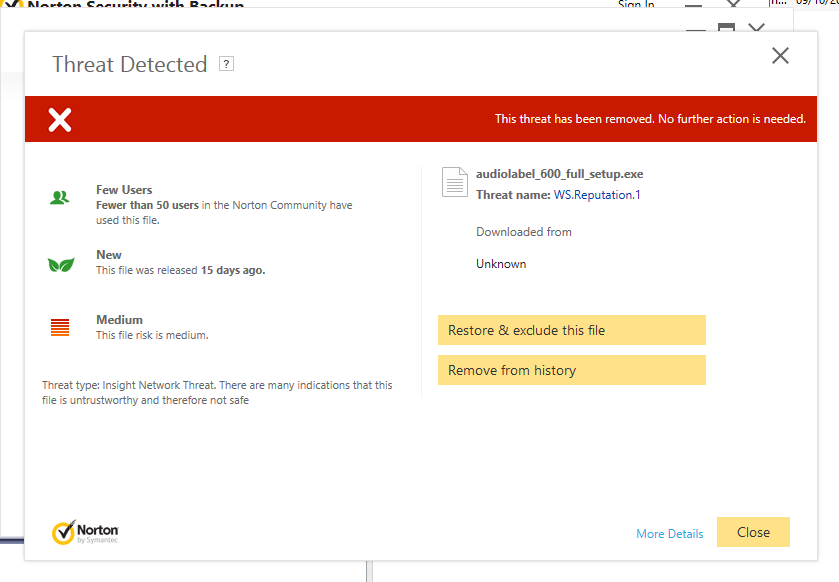Close the Threat Detected dialog with X

pyautogui.click(x=780, y=56)
